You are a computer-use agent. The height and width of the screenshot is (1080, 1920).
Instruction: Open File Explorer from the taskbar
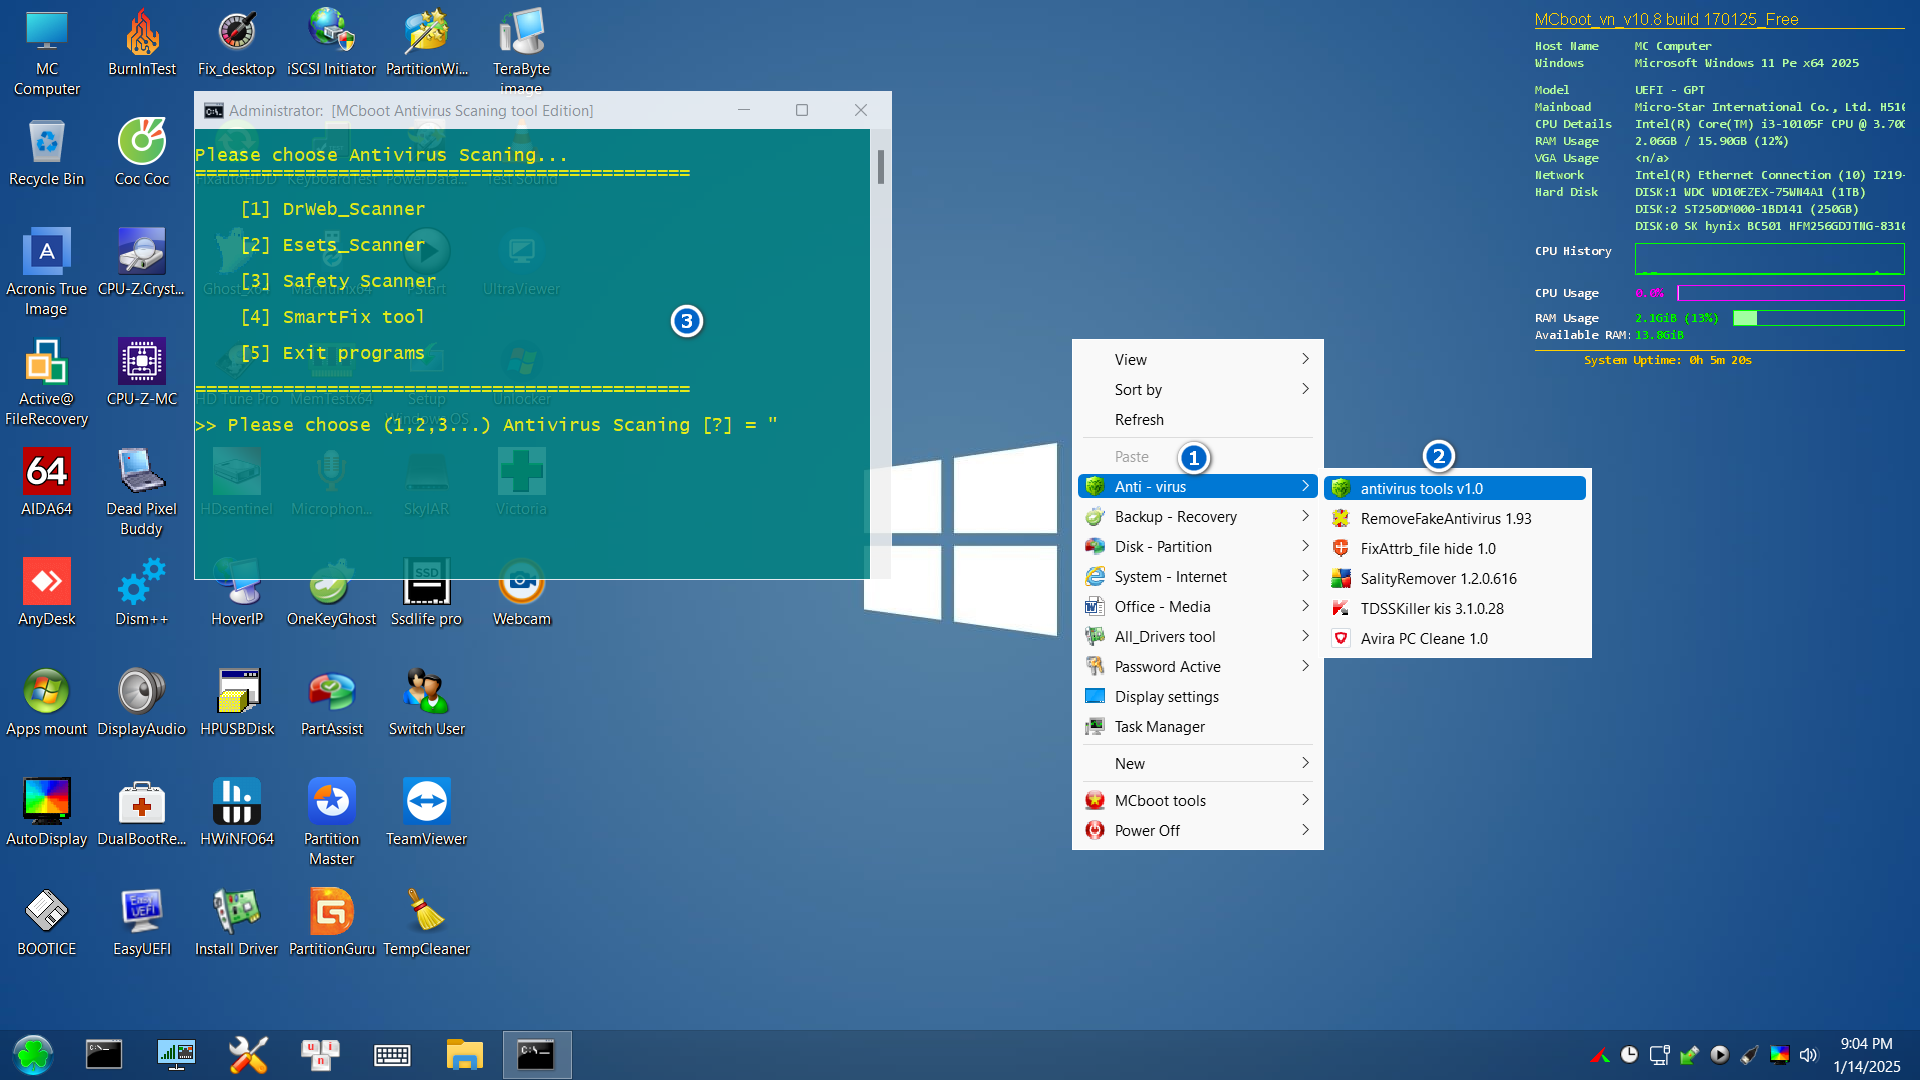coord(464,1054)
